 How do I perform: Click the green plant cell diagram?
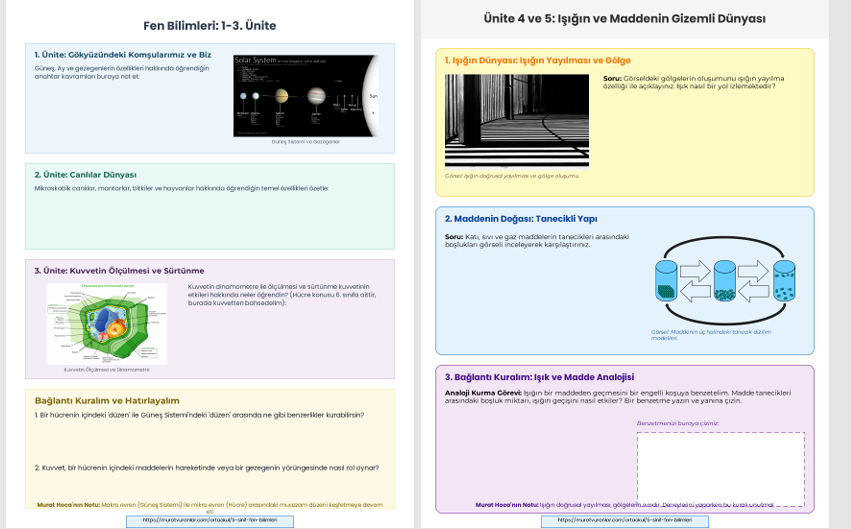coord(107,323)
